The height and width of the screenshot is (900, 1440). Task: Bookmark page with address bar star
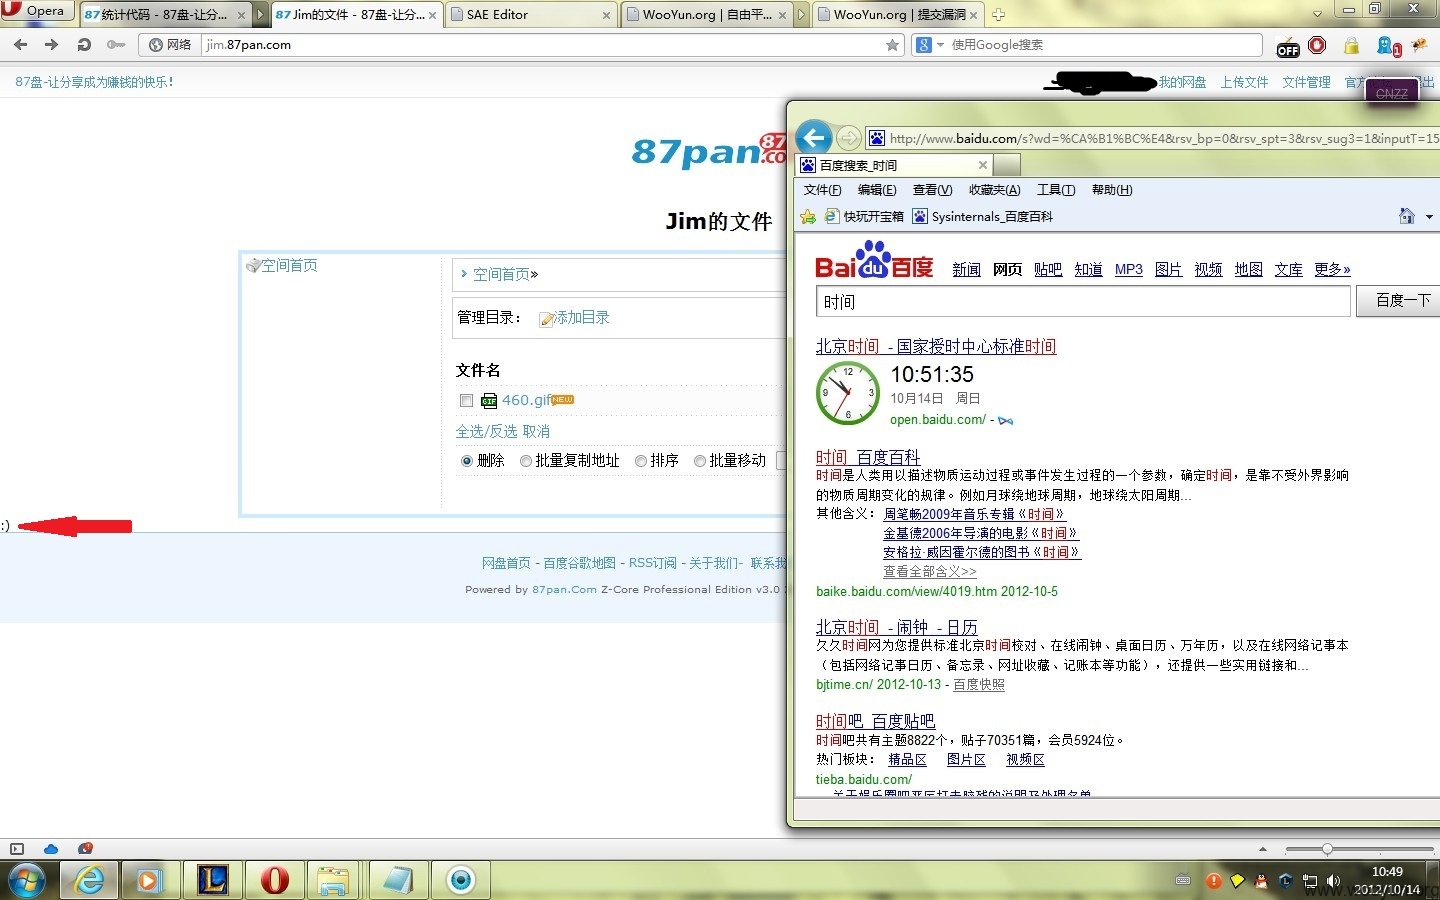pyautogui.click(x=892, y=45)
